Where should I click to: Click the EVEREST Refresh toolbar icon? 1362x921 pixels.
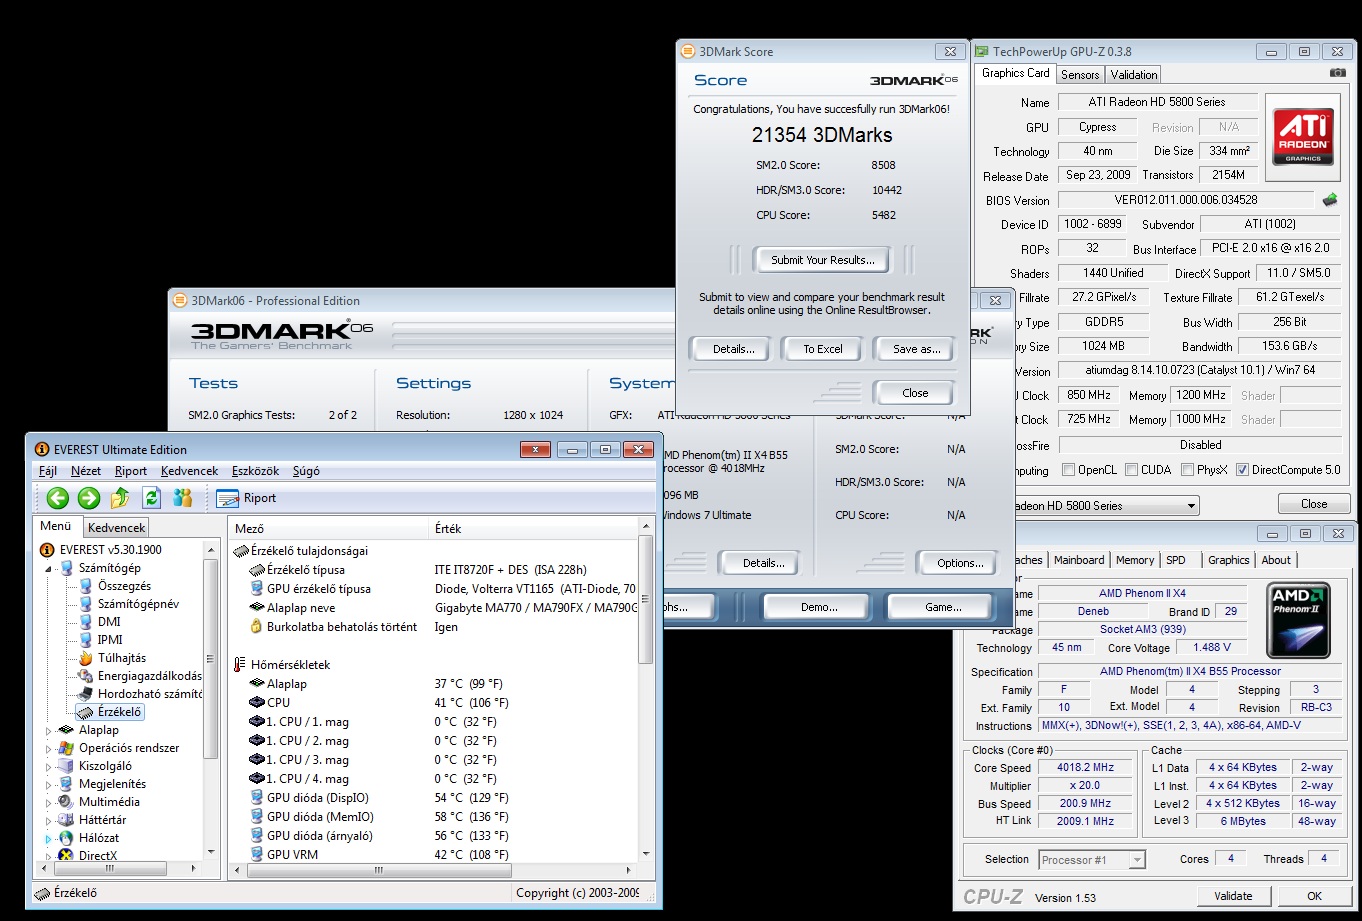pos(151,498)
